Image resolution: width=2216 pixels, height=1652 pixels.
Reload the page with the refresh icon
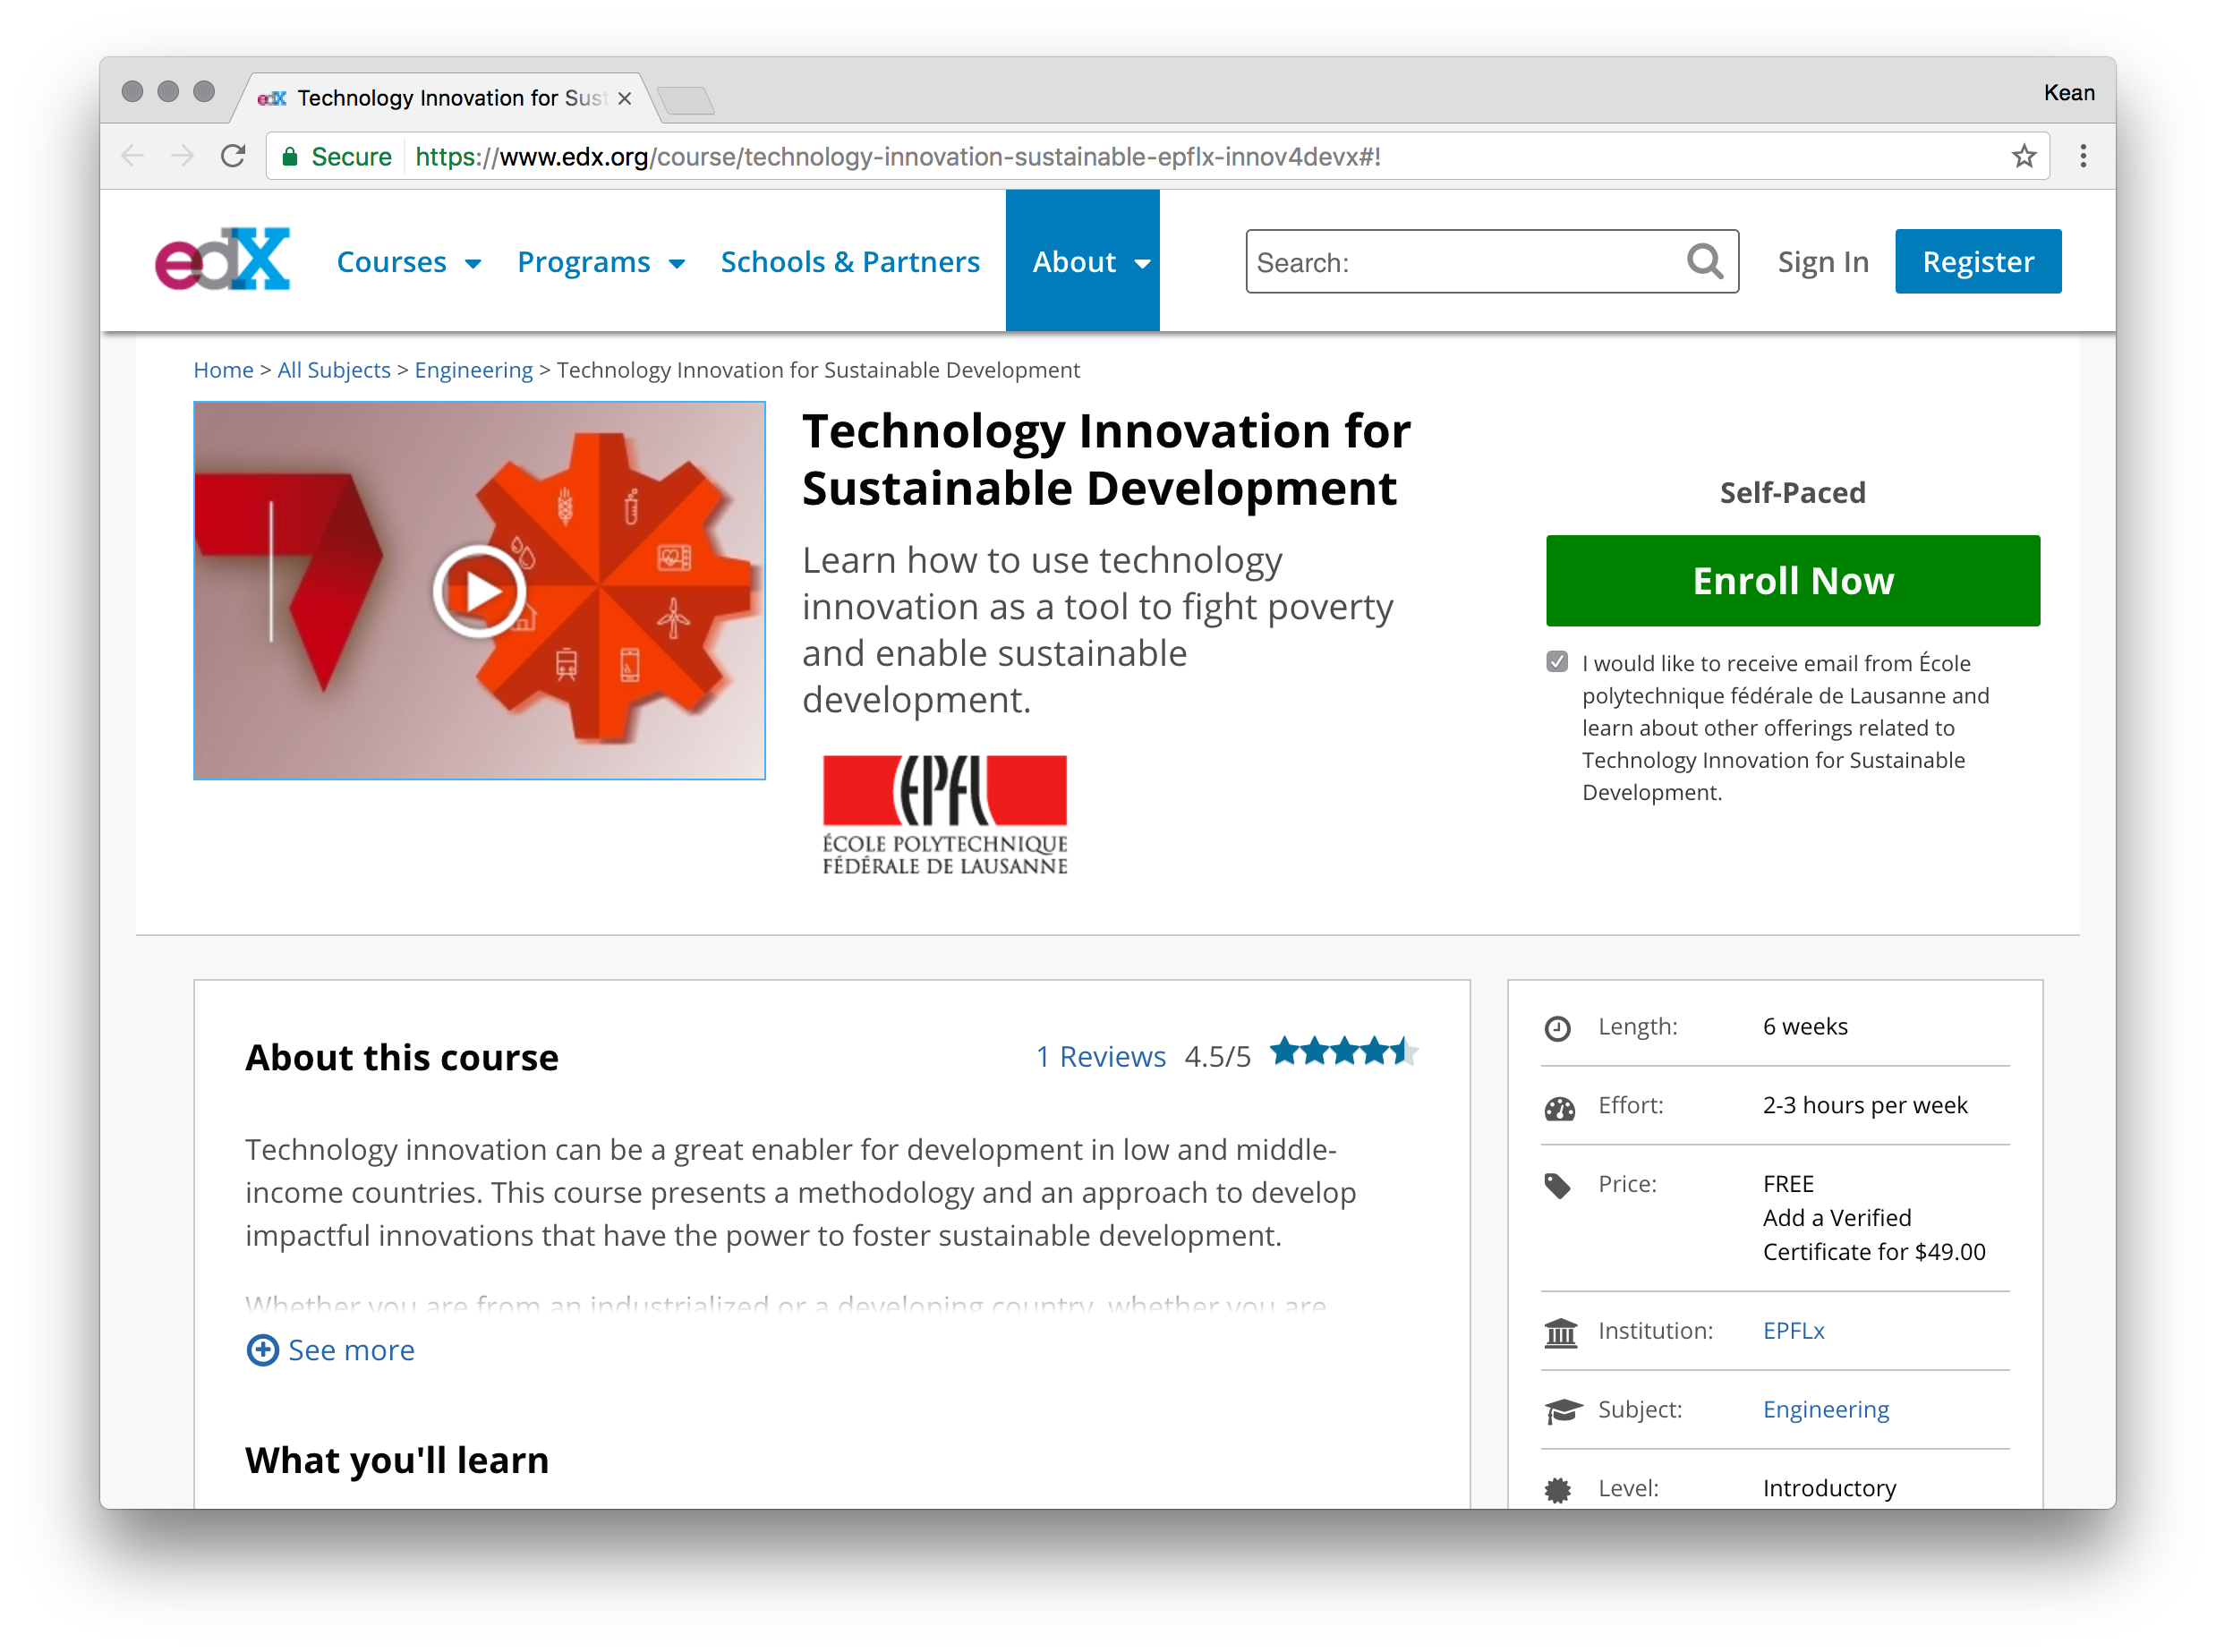[x=233, y=156]
